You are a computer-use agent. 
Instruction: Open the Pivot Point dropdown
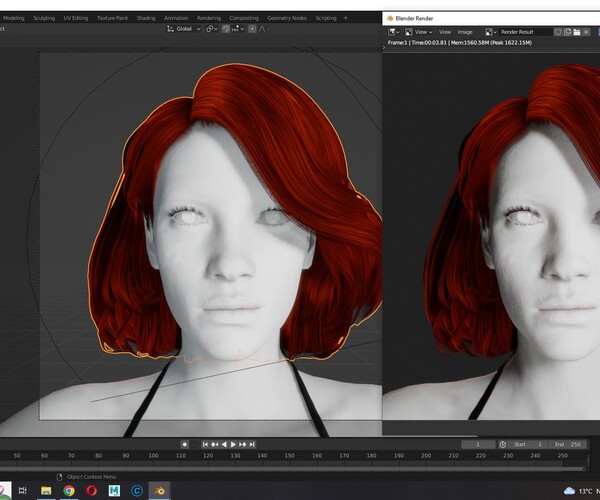212,29
